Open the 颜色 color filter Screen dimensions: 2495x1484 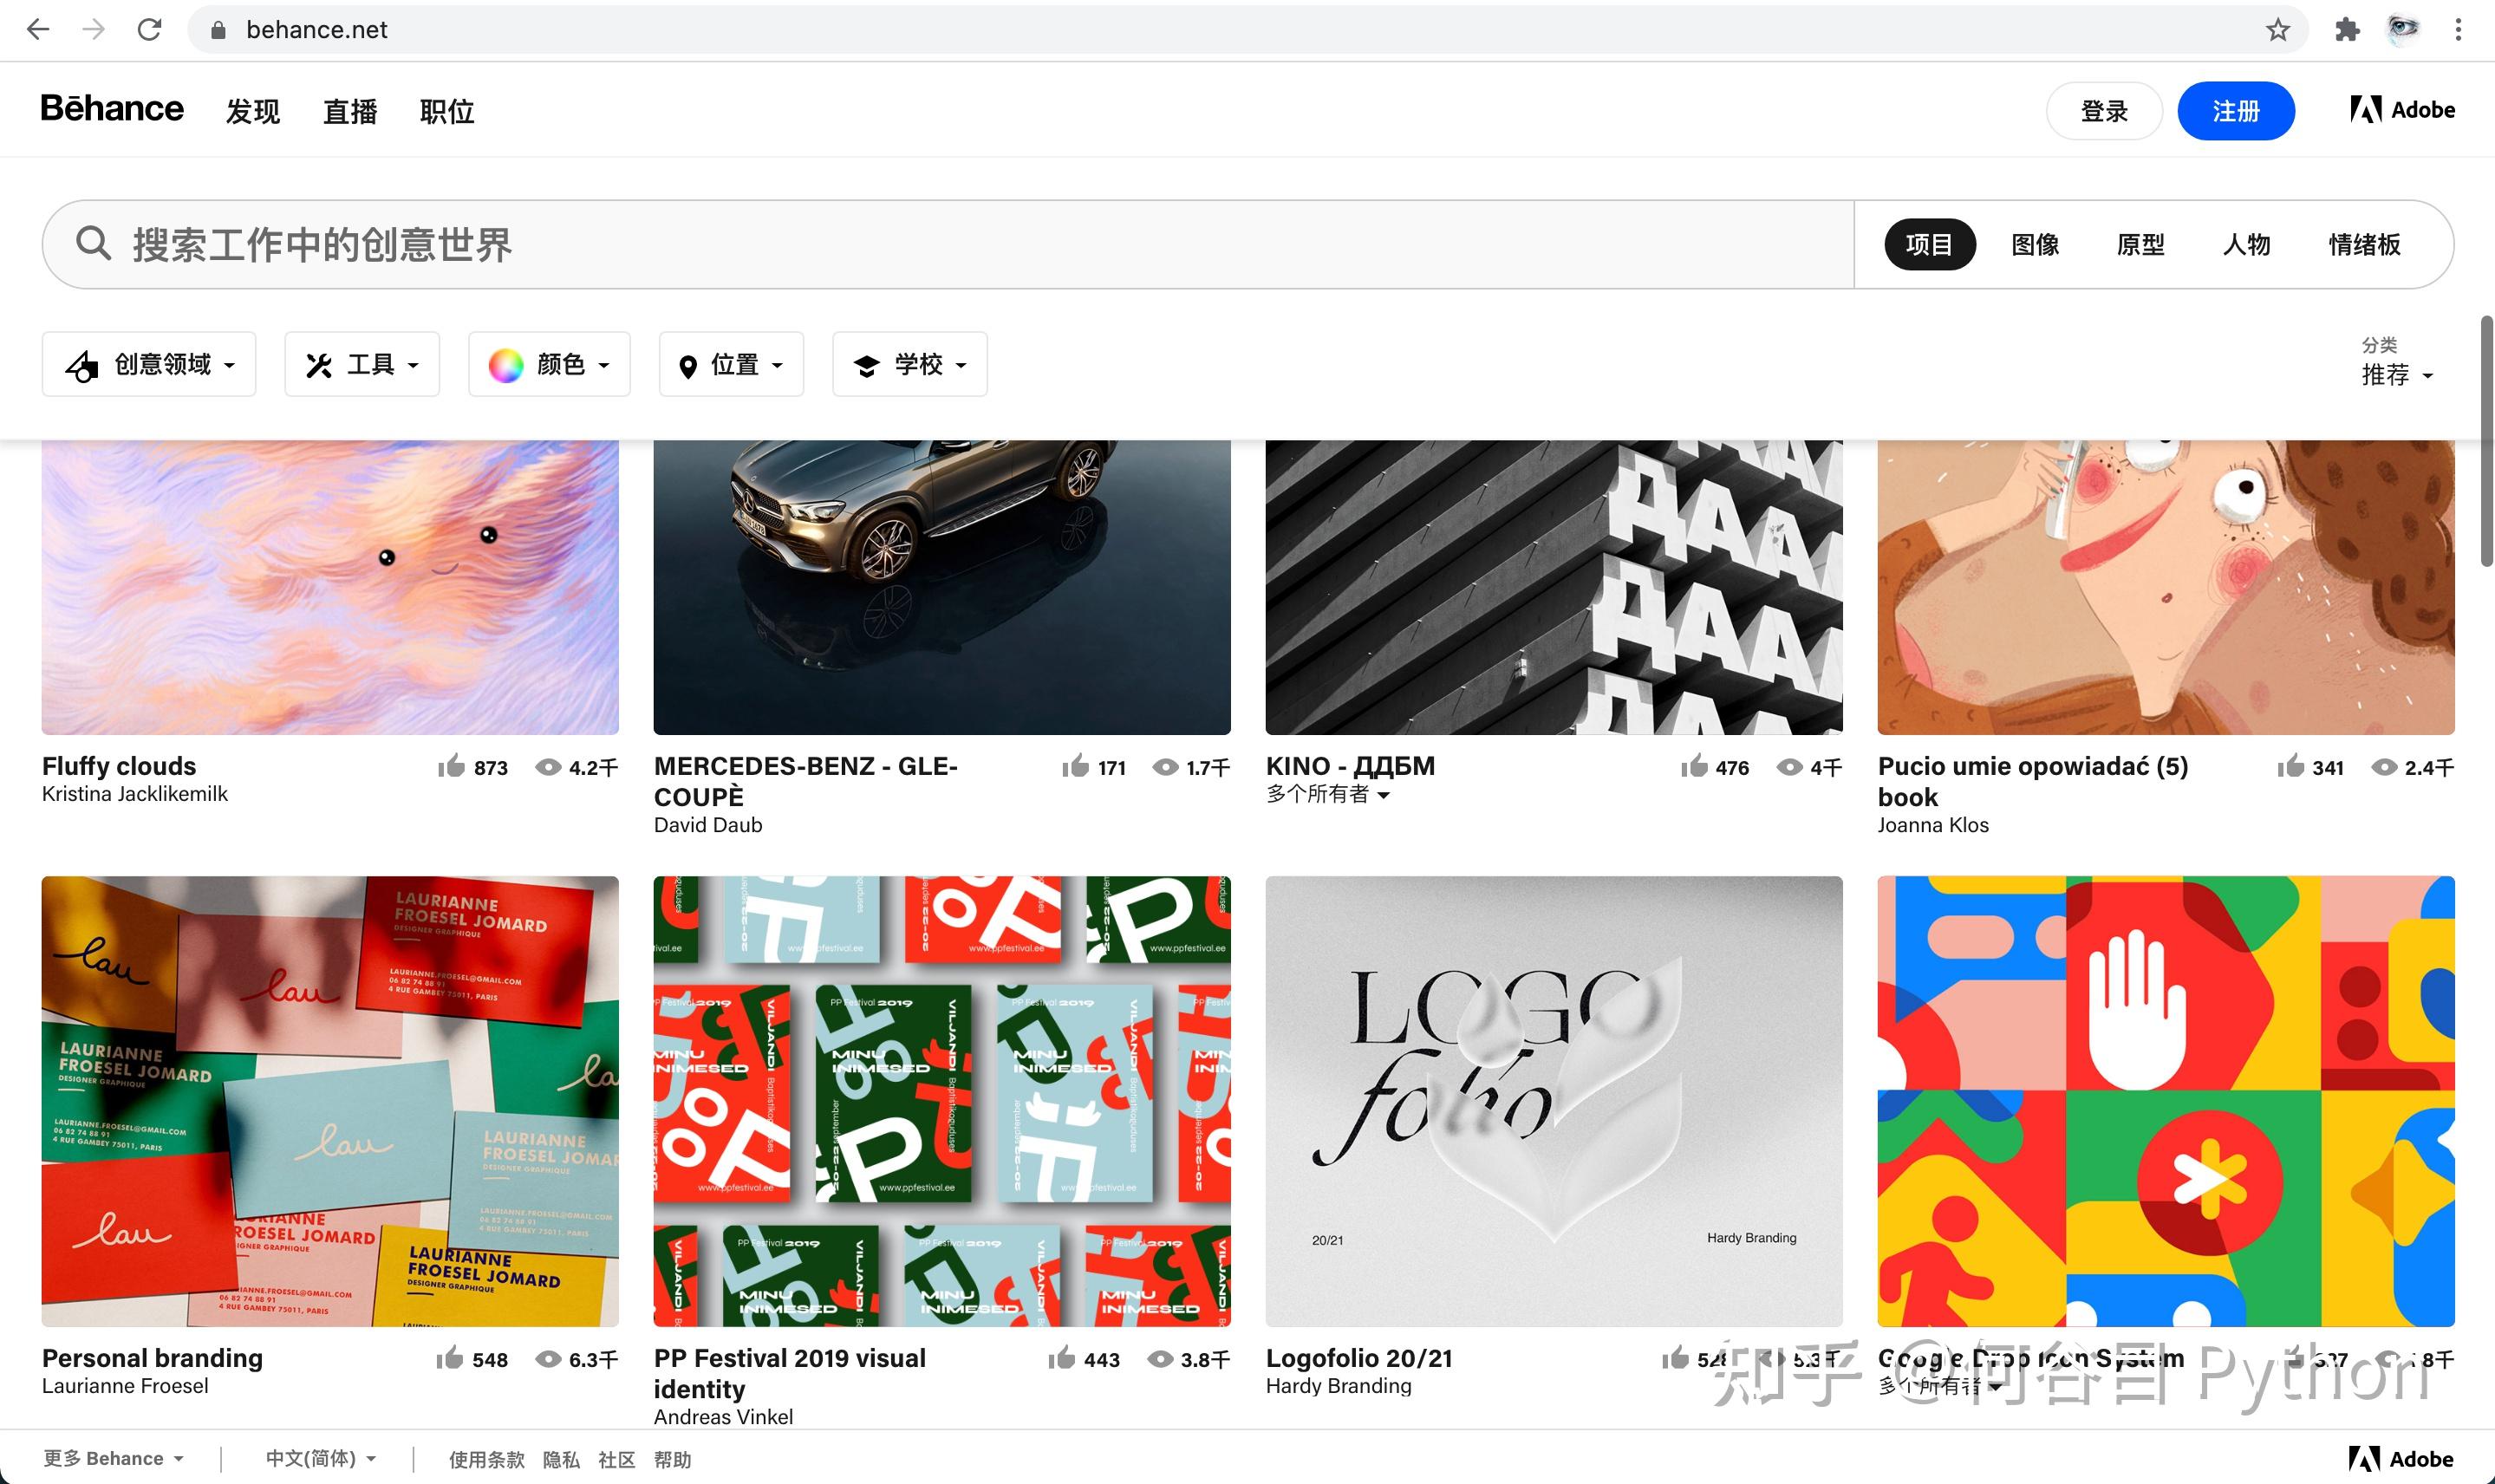tap(549, 365)
